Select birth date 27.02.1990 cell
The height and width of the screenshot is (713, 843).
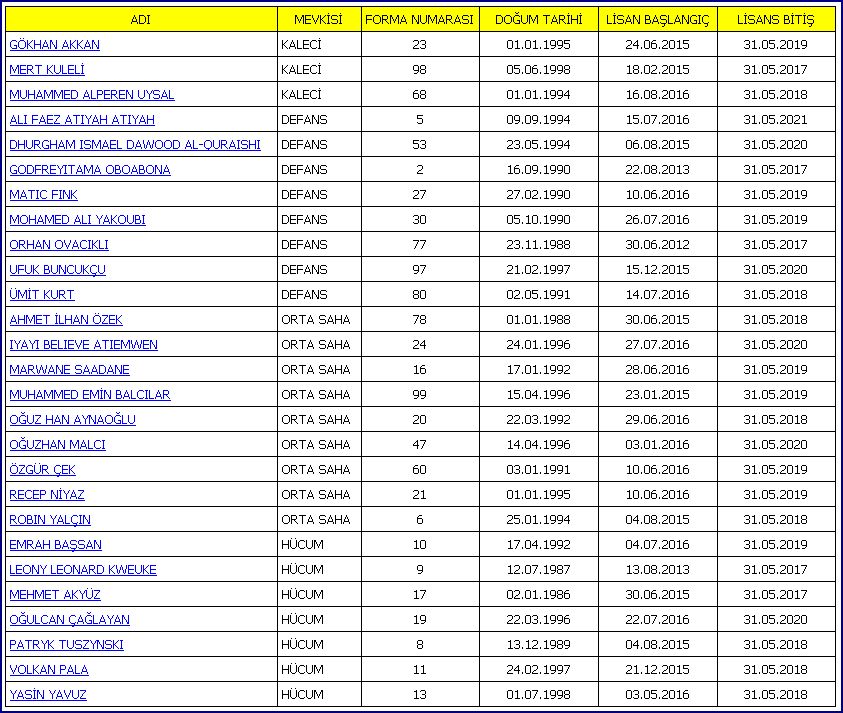click(x=539, y=195)
